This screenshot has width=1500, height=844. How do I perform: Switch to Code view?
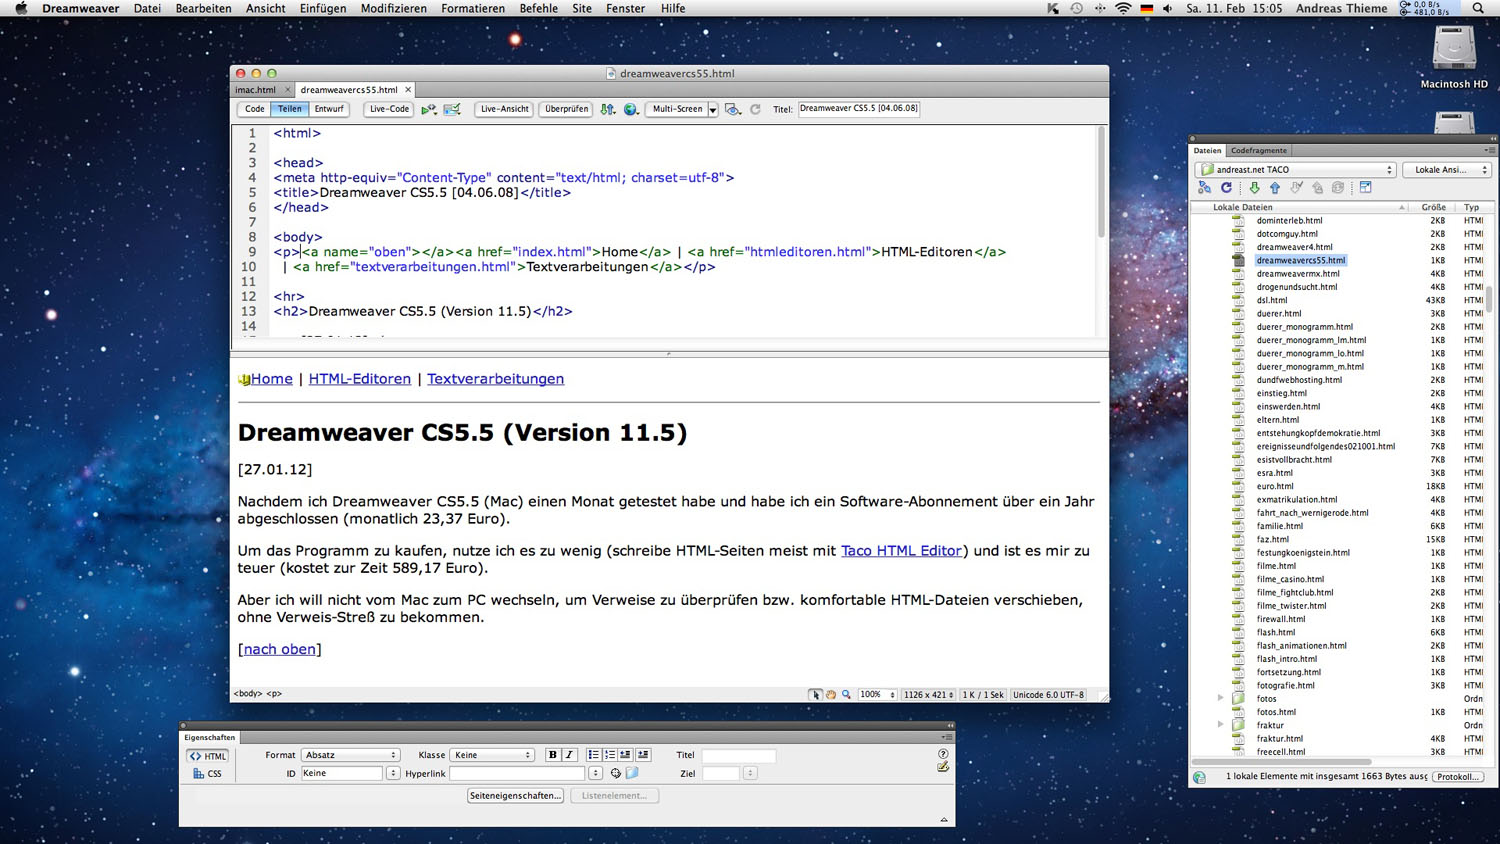point(255,109)
